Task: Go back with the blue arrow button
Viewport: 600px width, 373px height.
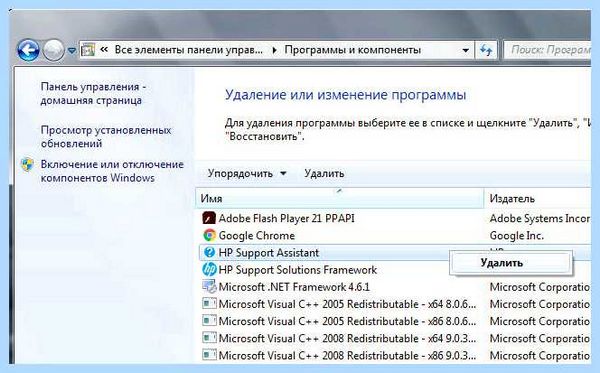Action: tap(28, 50)
